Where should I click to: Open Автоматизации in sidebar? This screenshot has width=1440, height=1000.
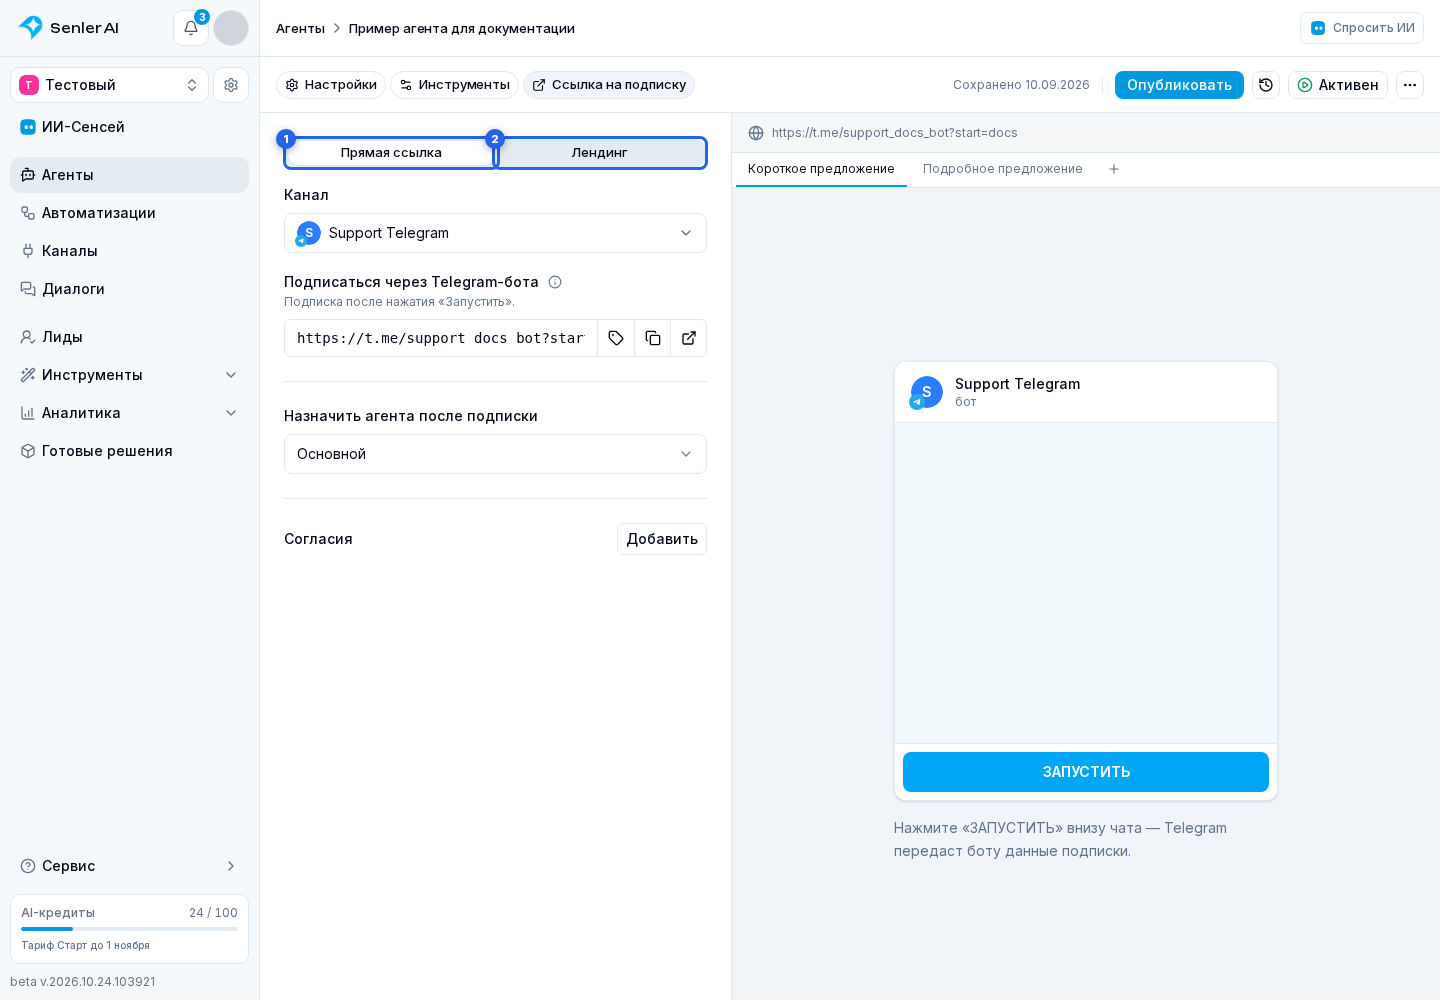(130, 213)
